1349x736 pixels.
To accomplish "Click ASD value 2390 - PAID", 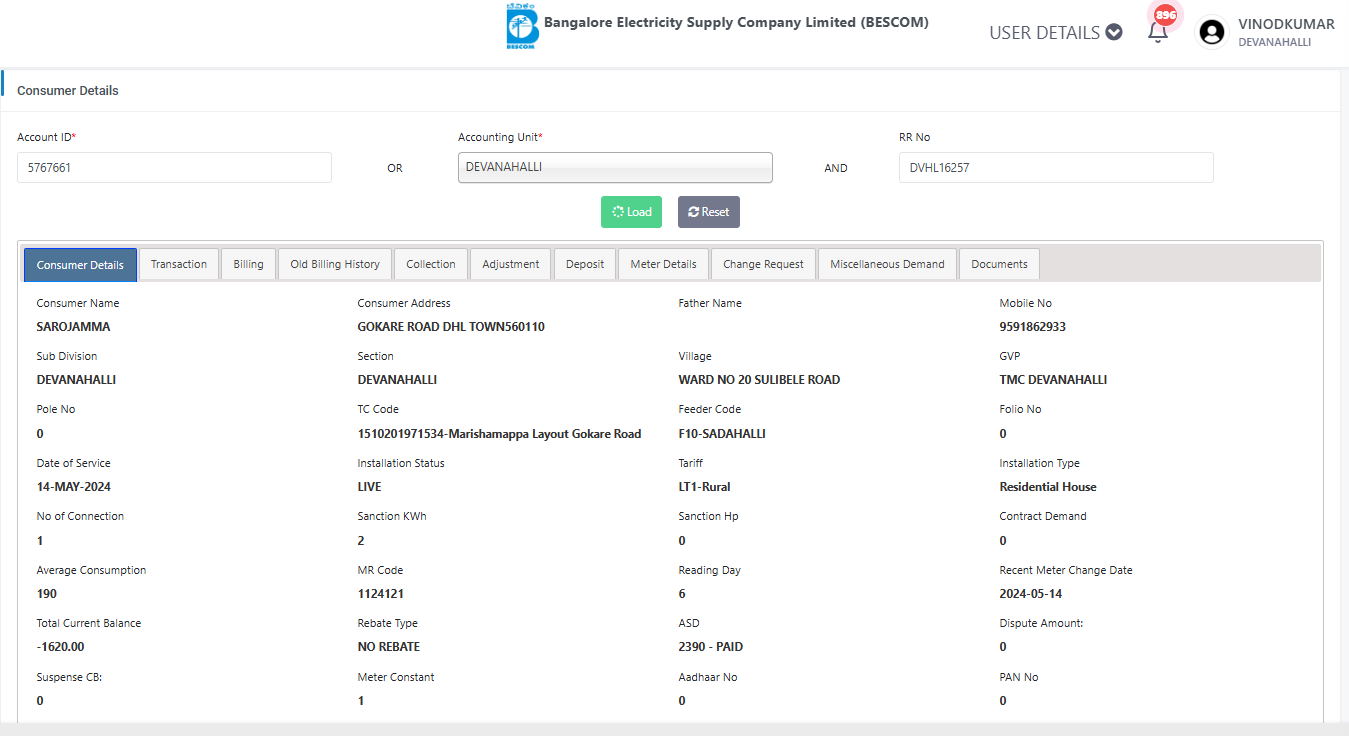I will point(711,647).
